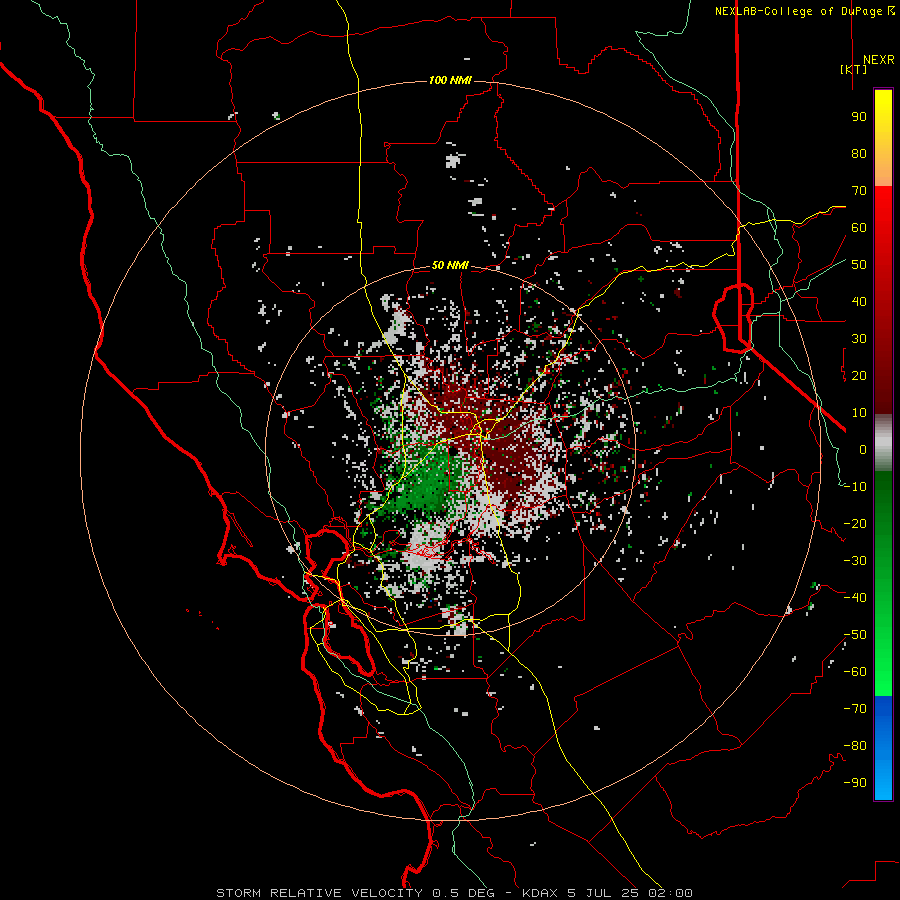Click the positive 40 scale value

[x=859, y=301]
